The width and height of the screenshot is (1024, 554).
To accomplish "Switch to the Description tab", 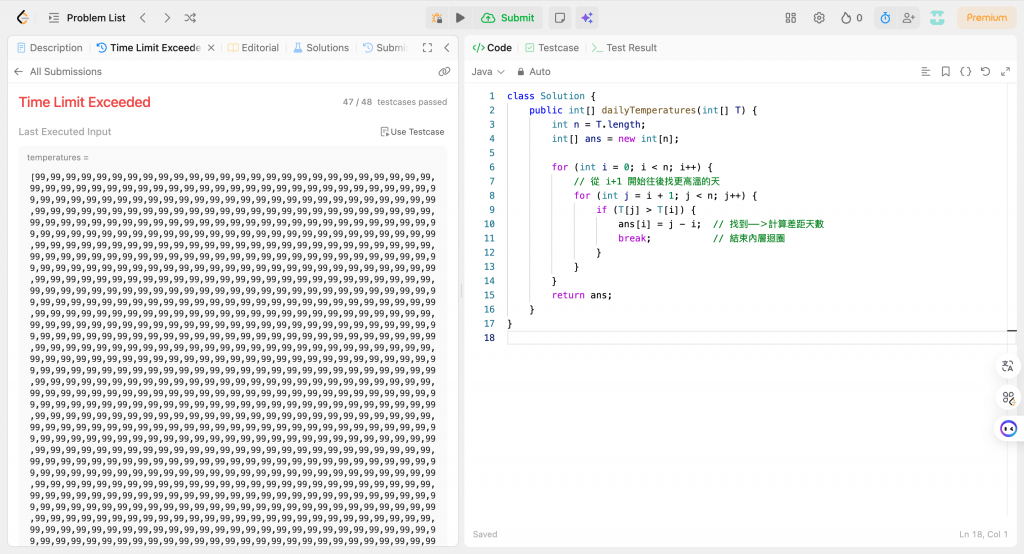I will [x=50, y=48].
